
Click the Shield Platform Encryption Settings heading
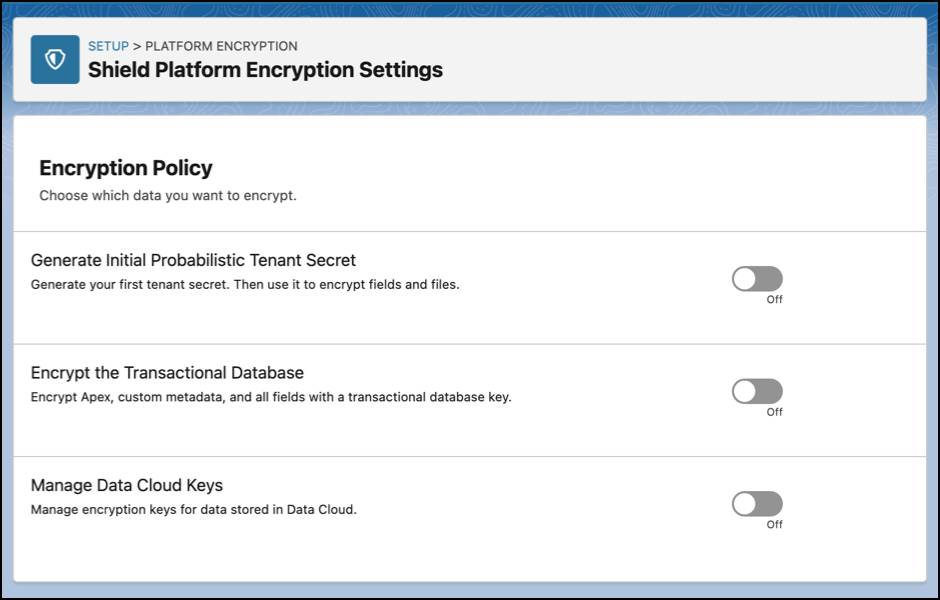point(266,70)
